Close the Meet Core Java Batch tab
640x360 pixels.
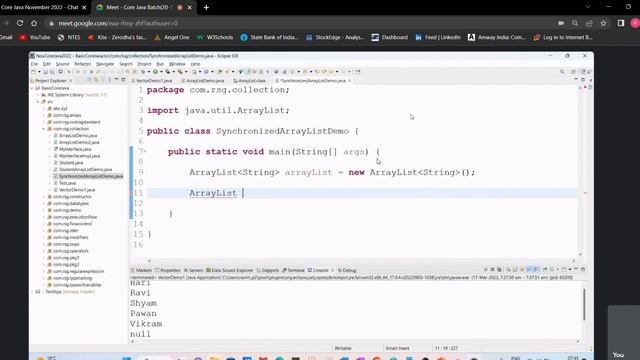(190, 7)
